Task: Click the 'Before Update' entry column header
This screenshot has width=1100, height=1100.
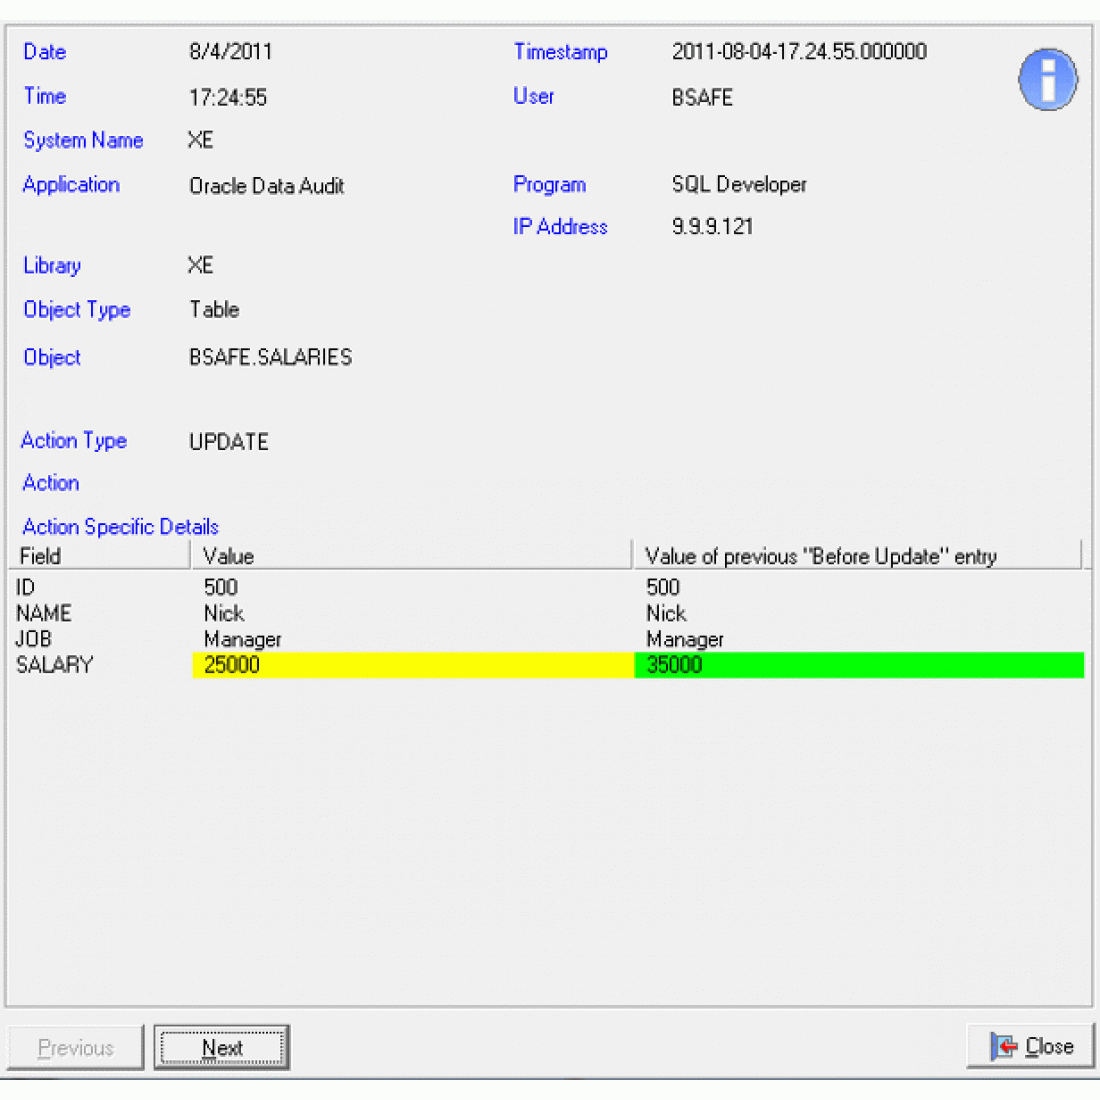Action: coord(855,556)
